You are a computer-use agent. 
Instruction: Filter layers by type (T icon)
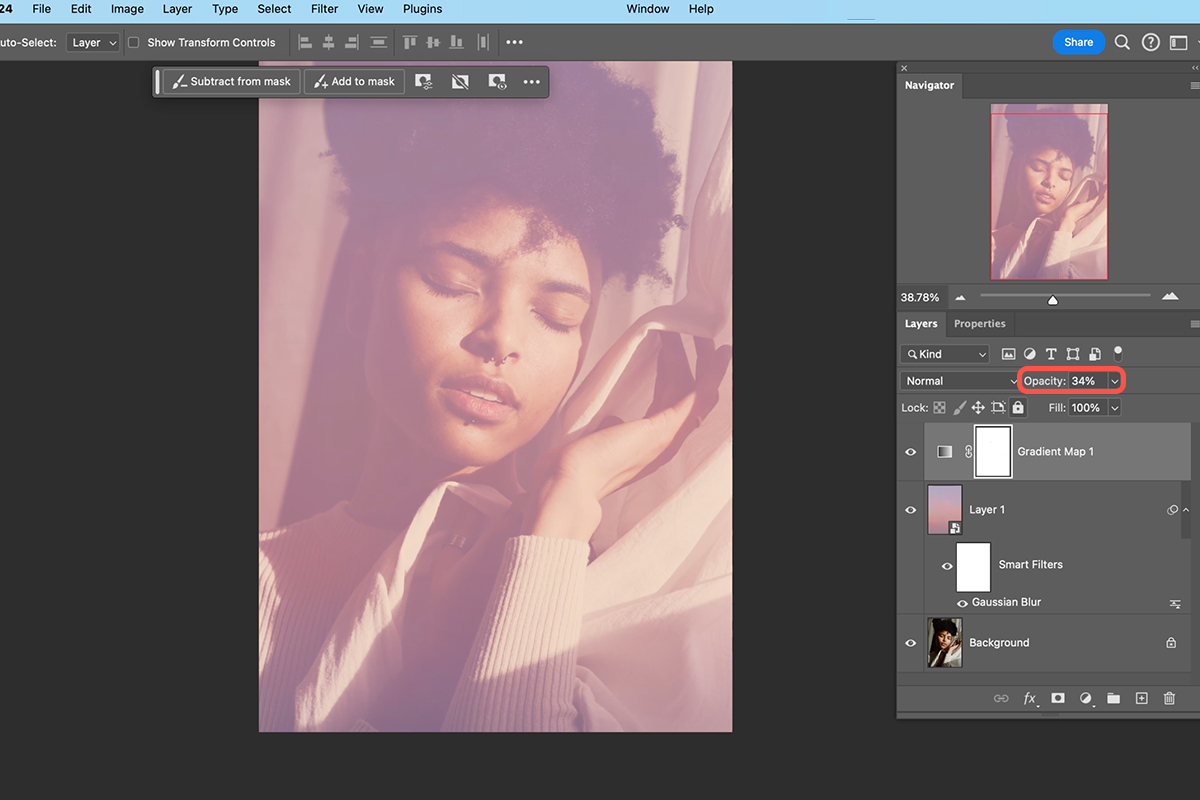pyautogui.click(x=1051, y=354)
